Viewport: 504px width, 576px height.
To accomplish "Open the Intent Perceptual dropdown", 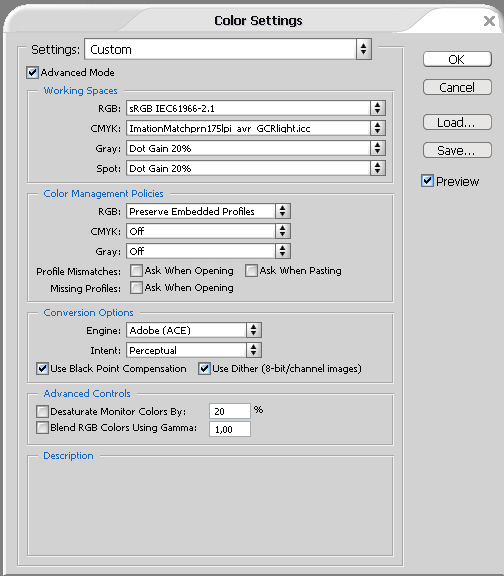I will click(x=194, y=350).
